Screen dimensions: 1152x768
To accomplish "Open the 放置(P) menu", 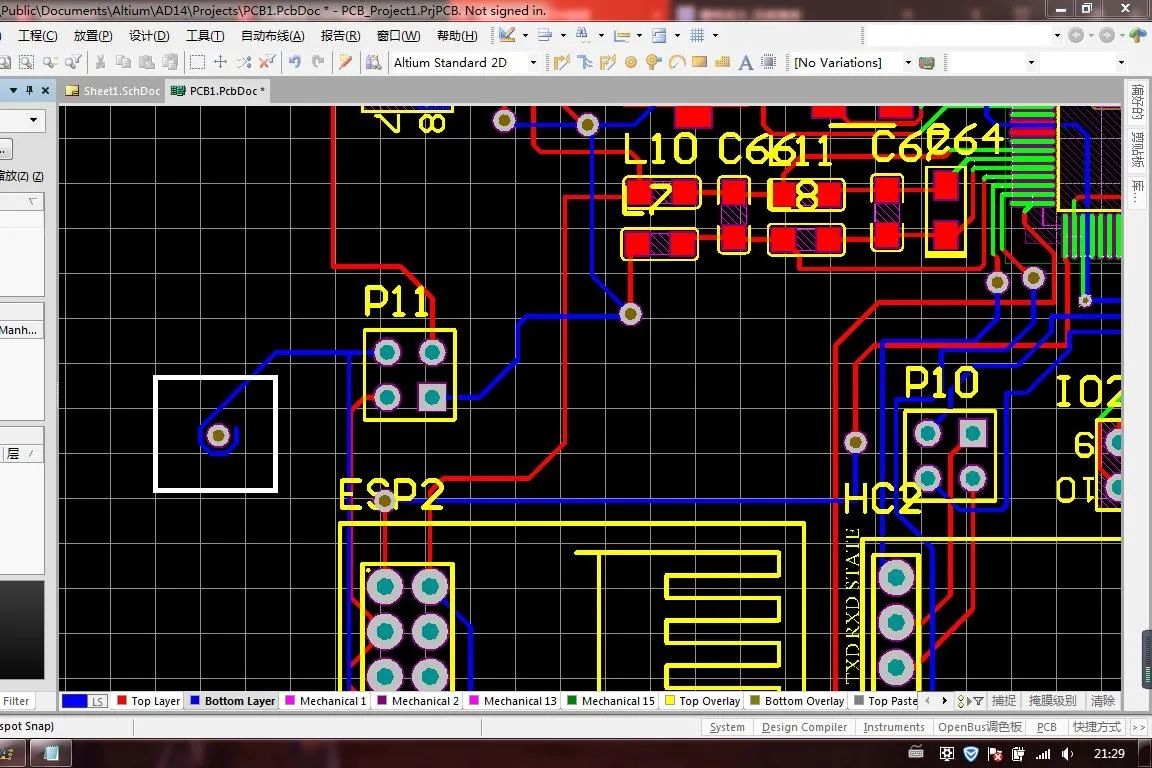I will coord(93,35).
